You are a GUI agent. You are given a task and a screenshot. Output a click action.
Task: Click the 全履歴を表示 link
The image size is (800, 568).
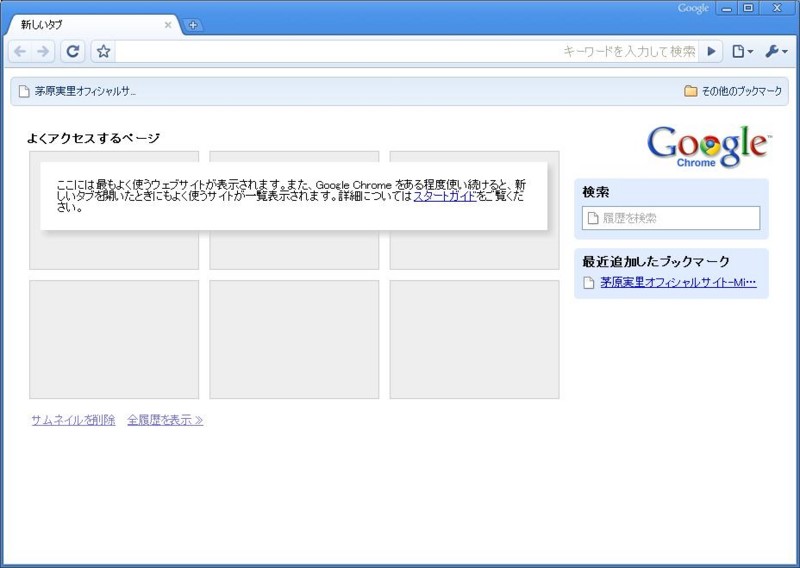[x=165, y=420]
